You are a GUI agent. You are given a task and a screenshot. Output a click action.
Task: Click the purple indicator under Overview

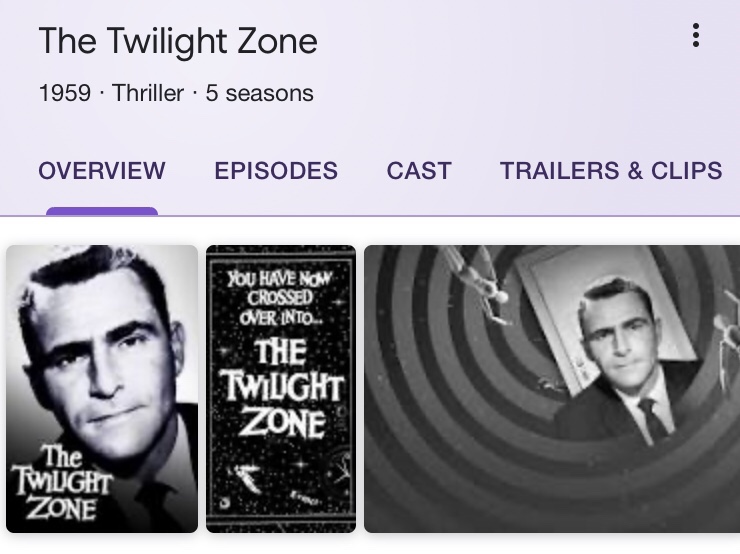[x=102, y=211]
